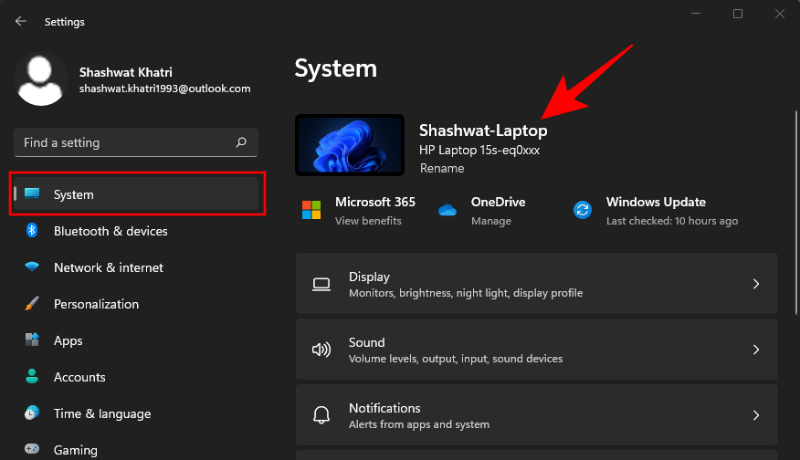Click the desktop wallpaper thumbnail
This screenshot has height=460, width=800.
click(350, 143)
